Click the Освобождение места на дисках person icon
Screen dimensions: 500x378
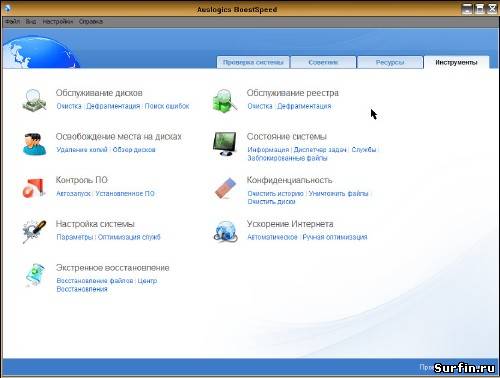[x=34, y=144]
